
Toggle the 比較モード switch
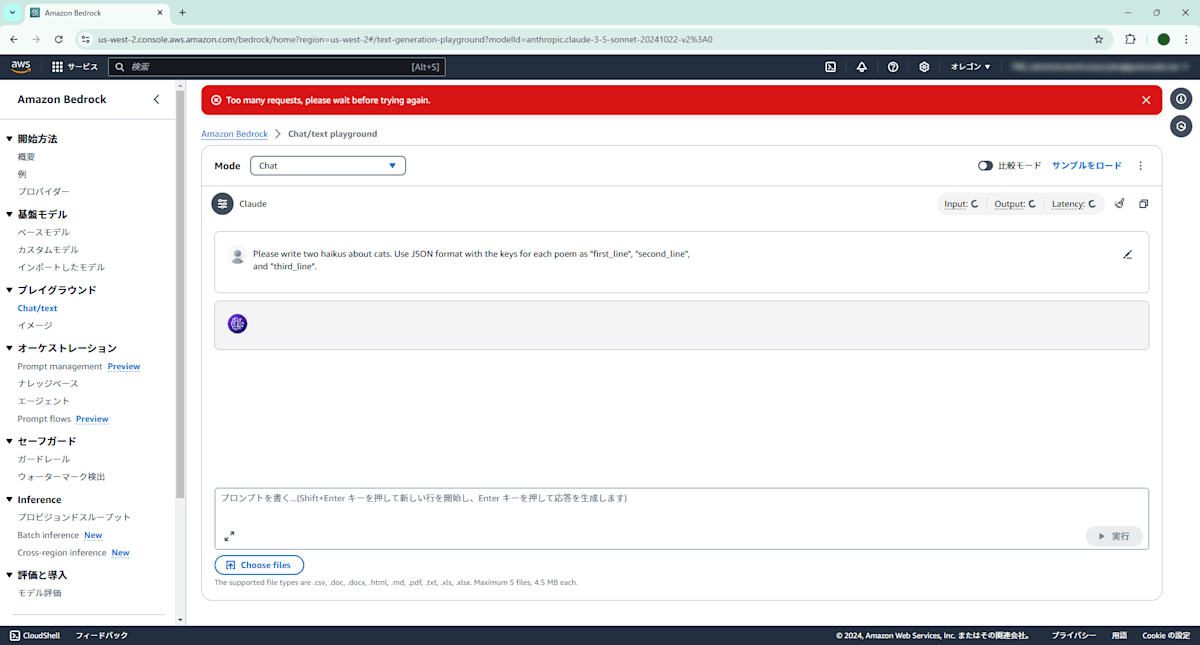985,166
